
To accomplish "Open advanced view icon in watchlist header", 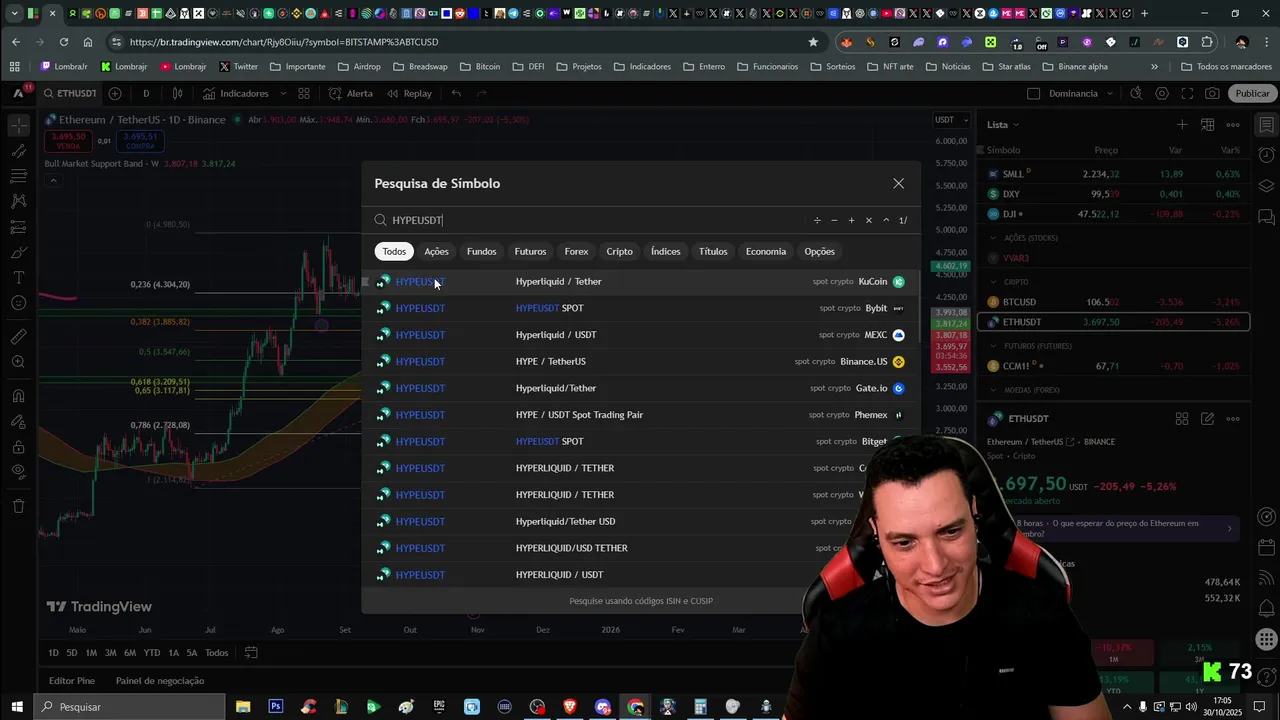I will [1207, 125].
